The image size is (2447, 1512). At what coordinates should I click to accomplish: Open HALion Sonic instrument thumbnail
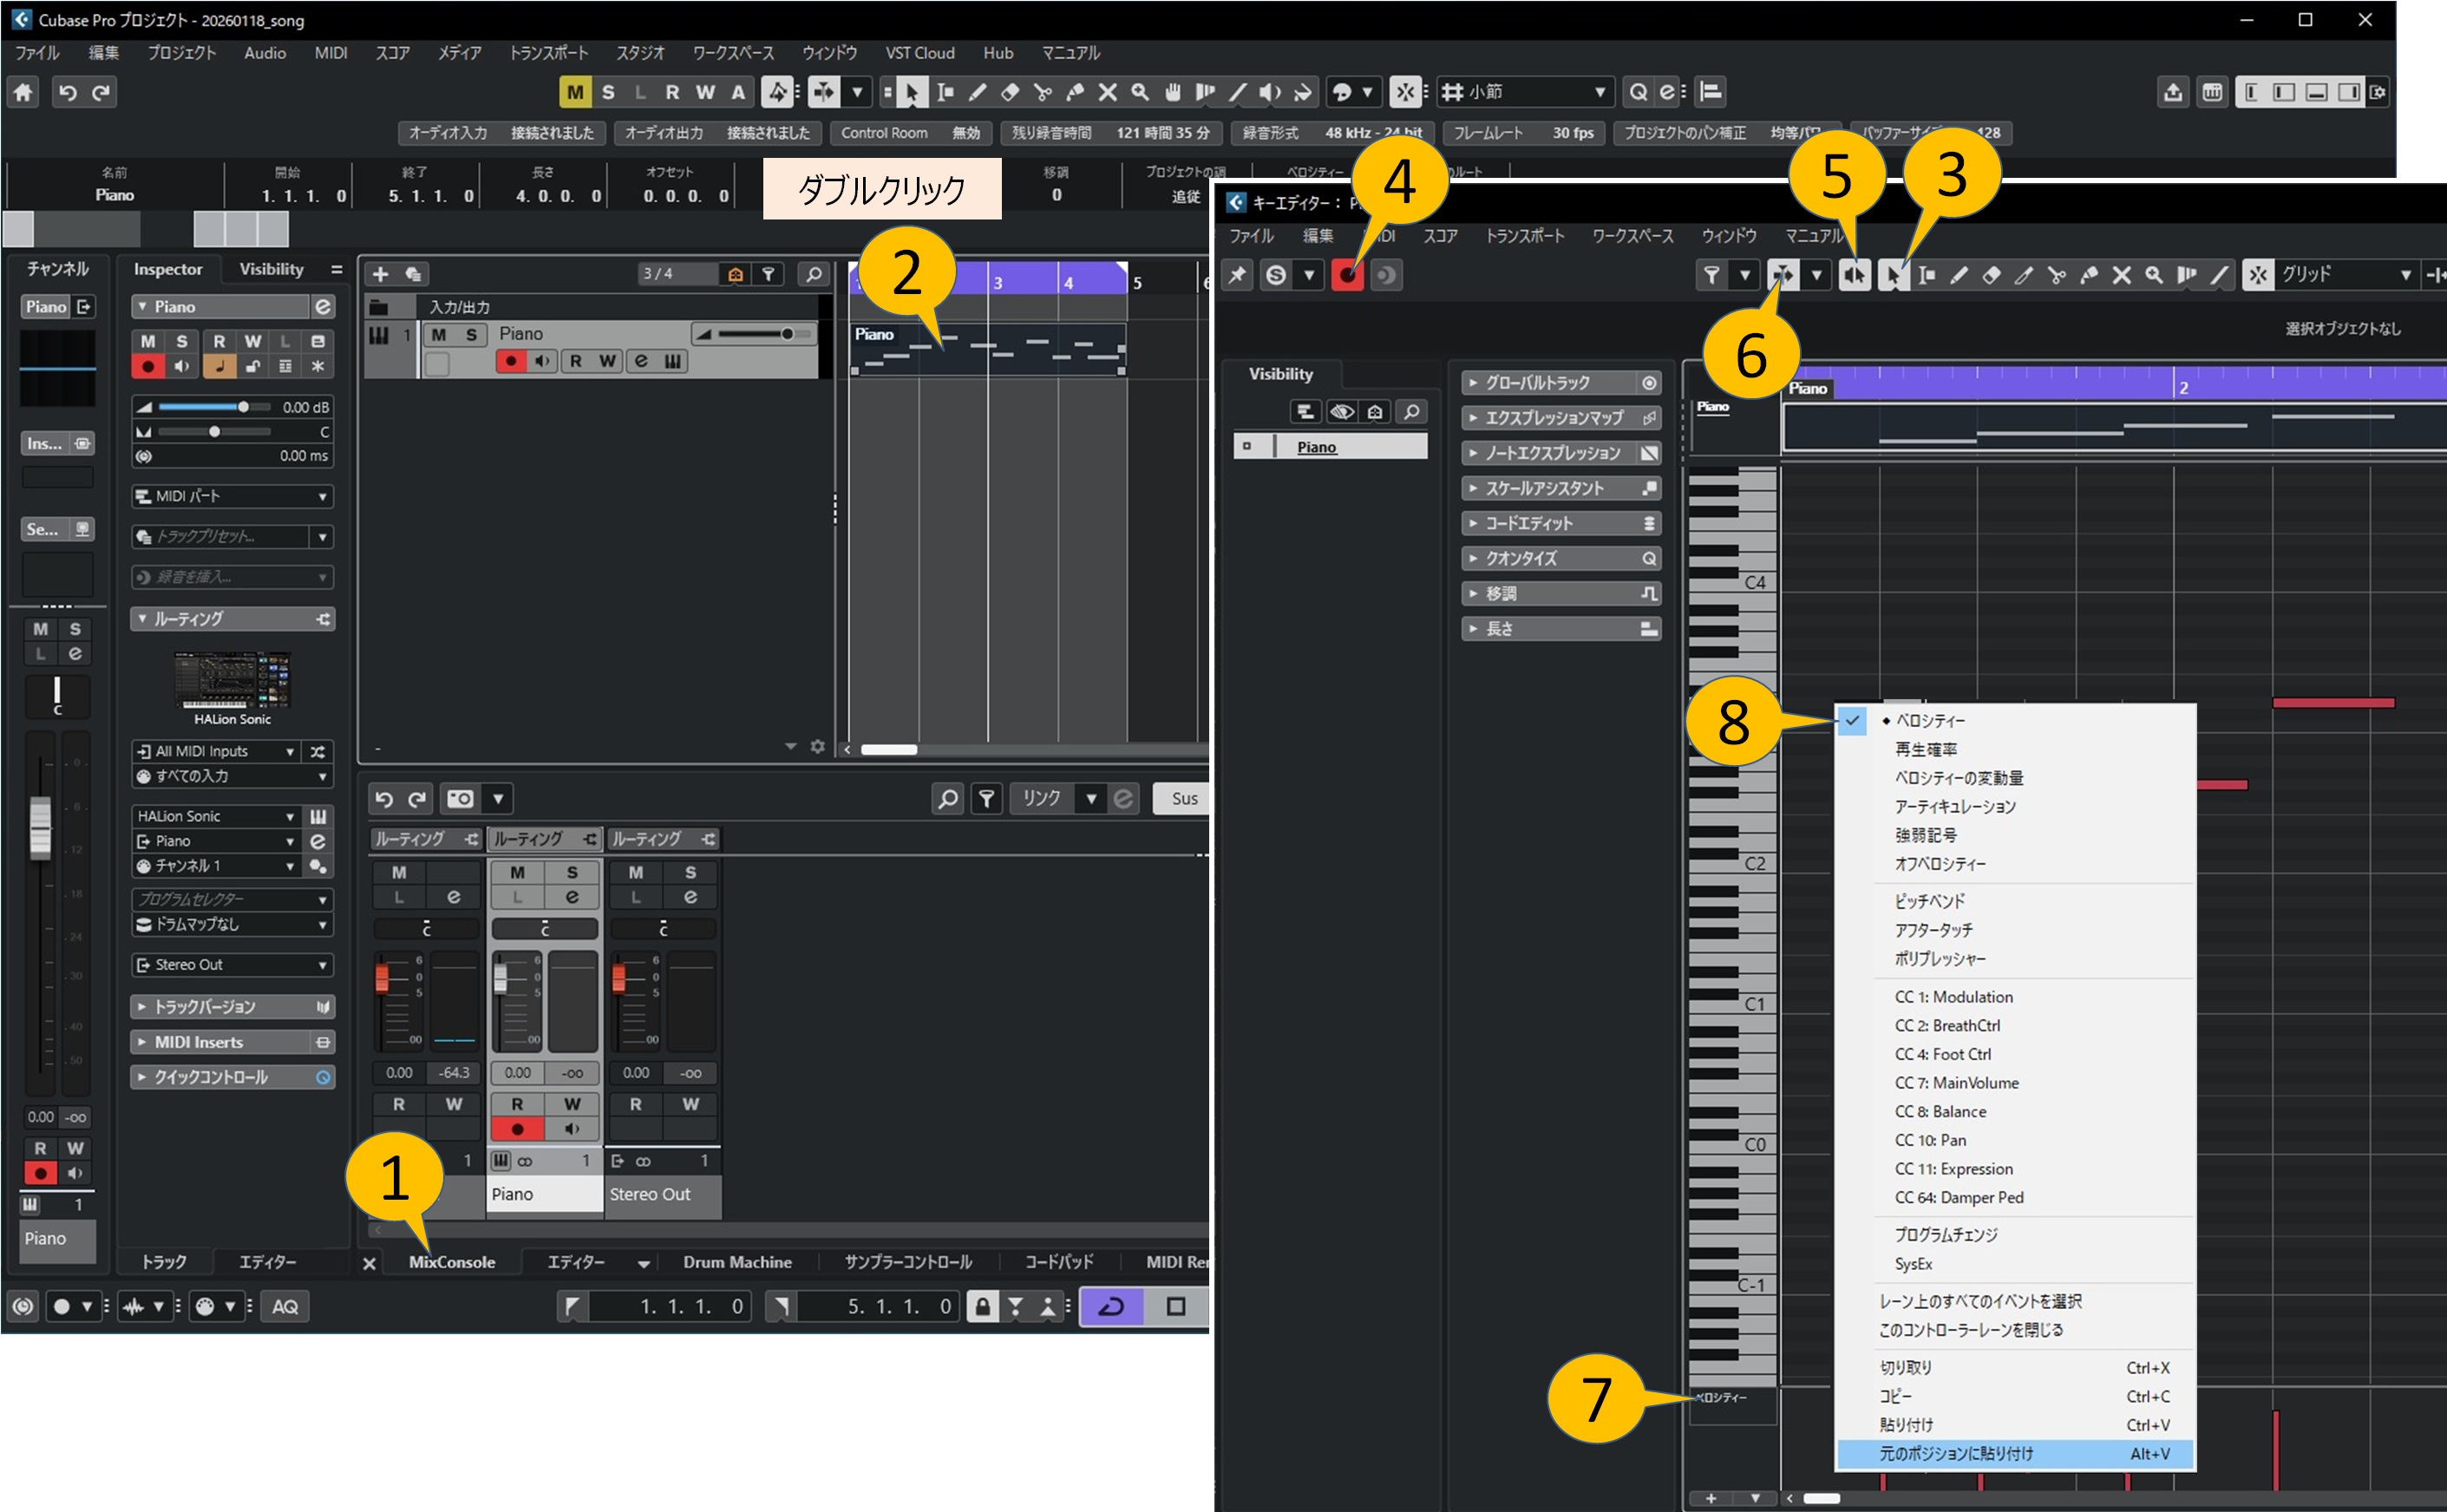232,680
